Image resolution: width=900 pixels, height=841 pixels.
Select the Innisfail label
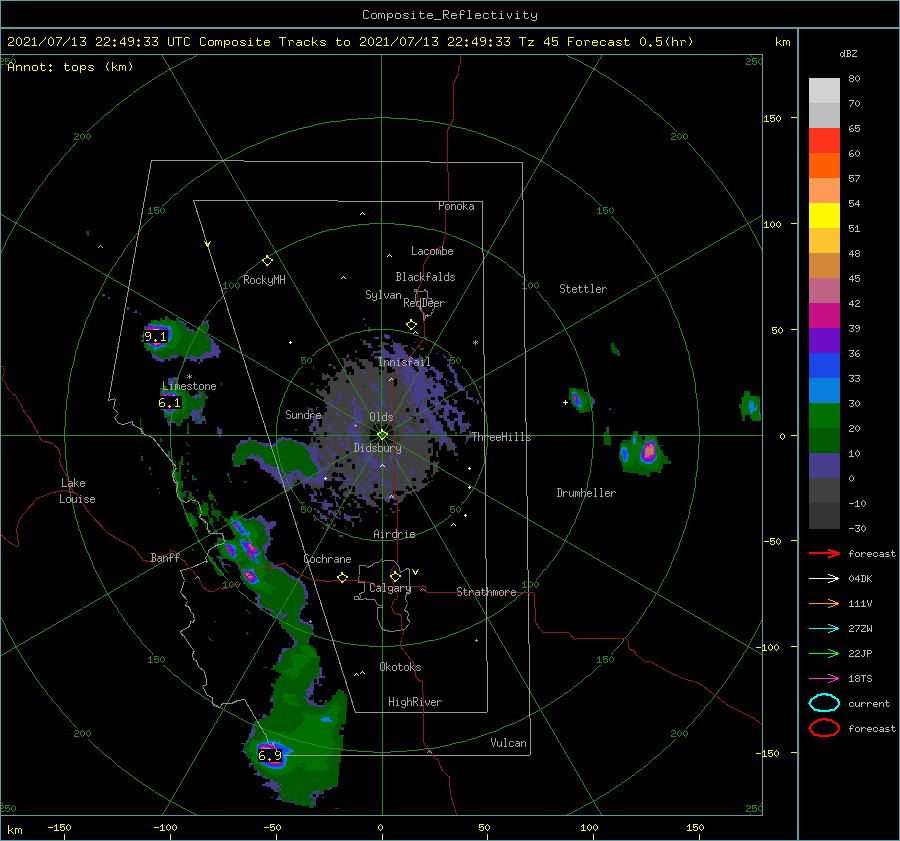pyautogui.click(x=404, y=362)
